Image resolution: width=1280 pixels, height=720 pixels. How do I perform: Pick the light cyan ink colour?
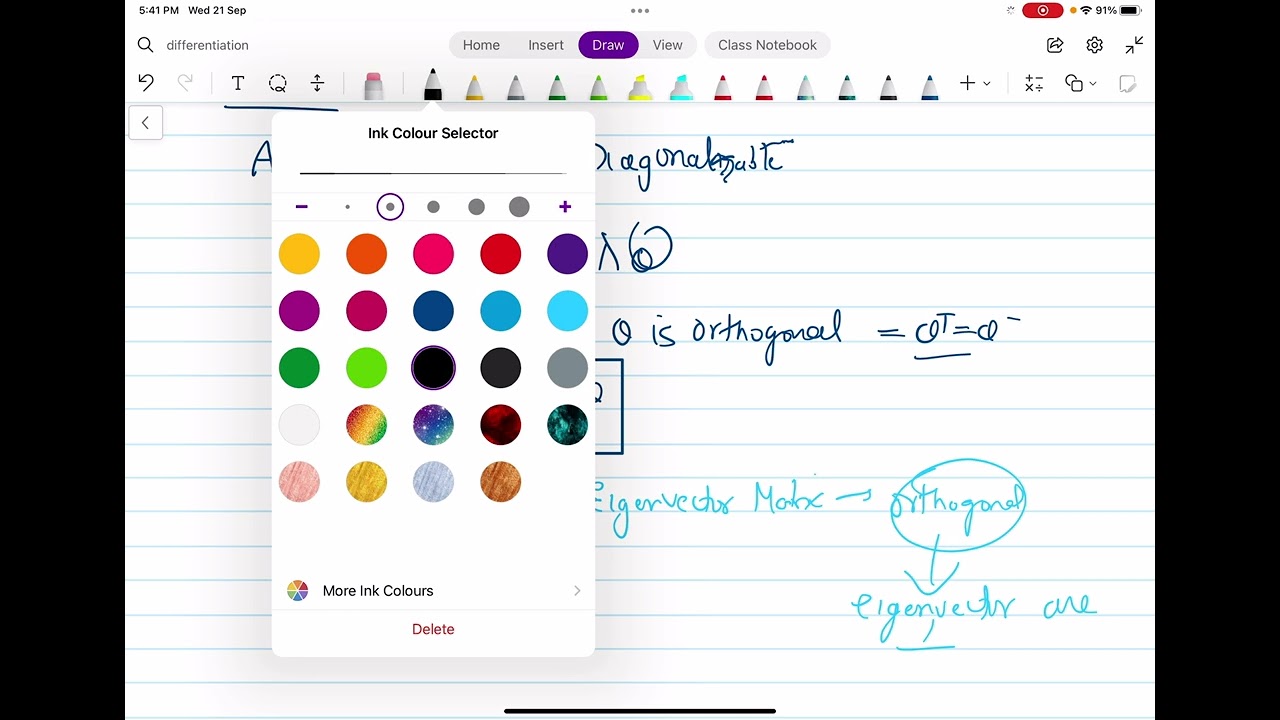pos(567,311)
